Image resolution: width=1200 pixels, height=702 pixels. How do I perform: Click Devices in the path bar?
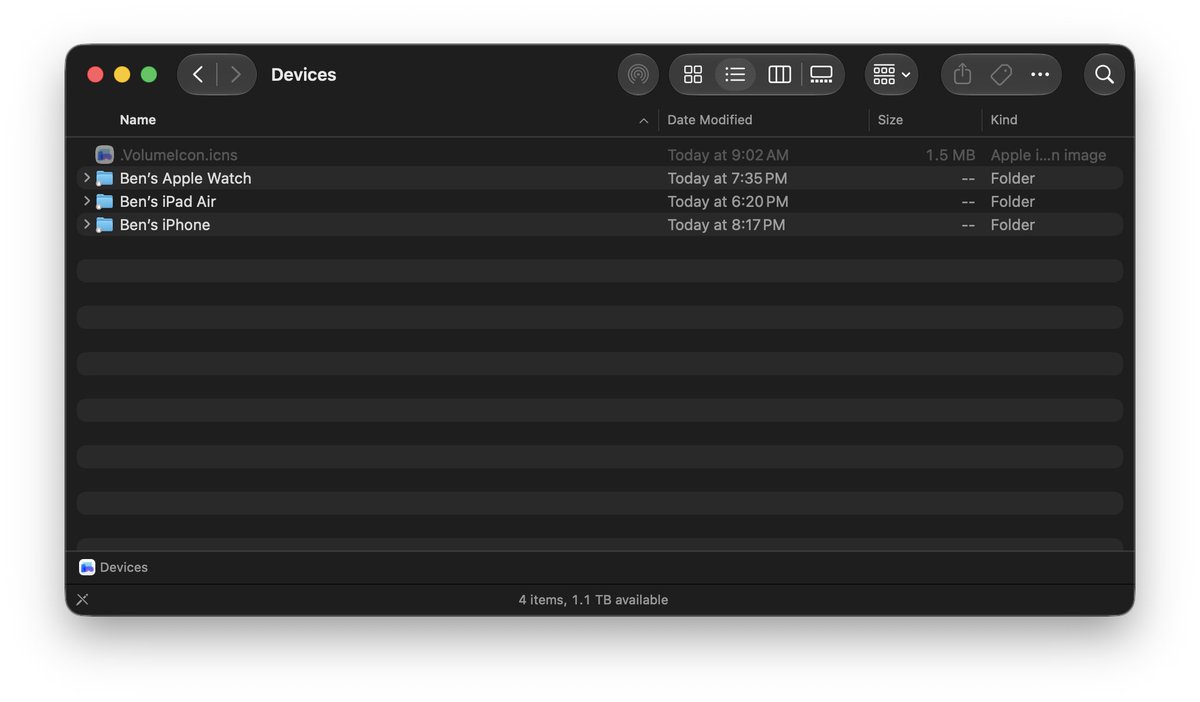[124, 567]
